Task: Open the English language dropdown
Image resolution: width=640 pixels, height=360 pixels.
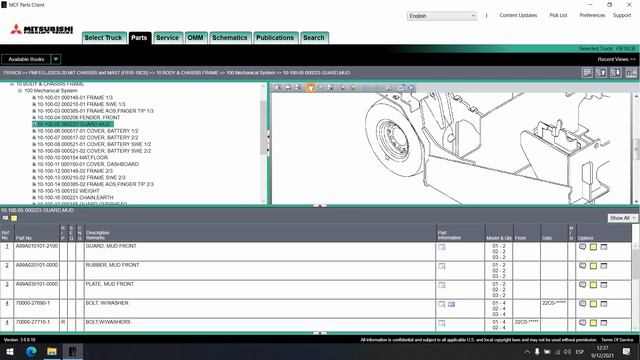Action: (442, 16)
